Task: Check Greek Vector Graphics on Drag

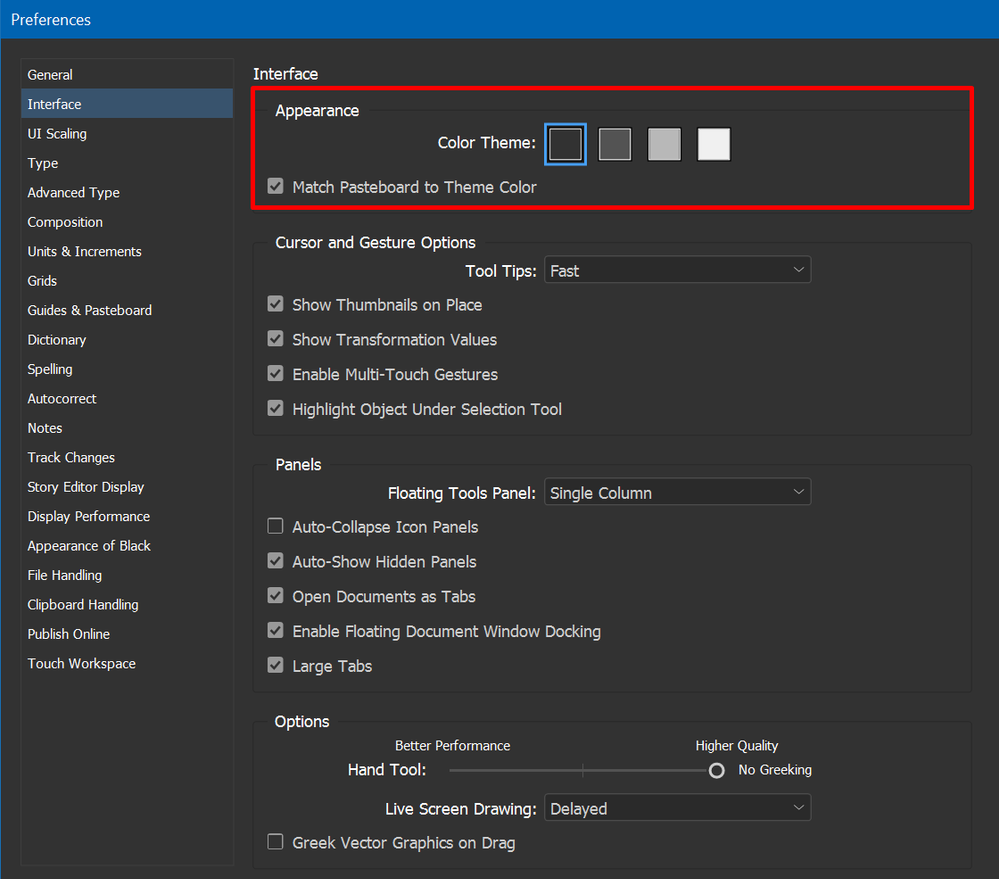Action: pyautogui.click(x=276, y=842)
